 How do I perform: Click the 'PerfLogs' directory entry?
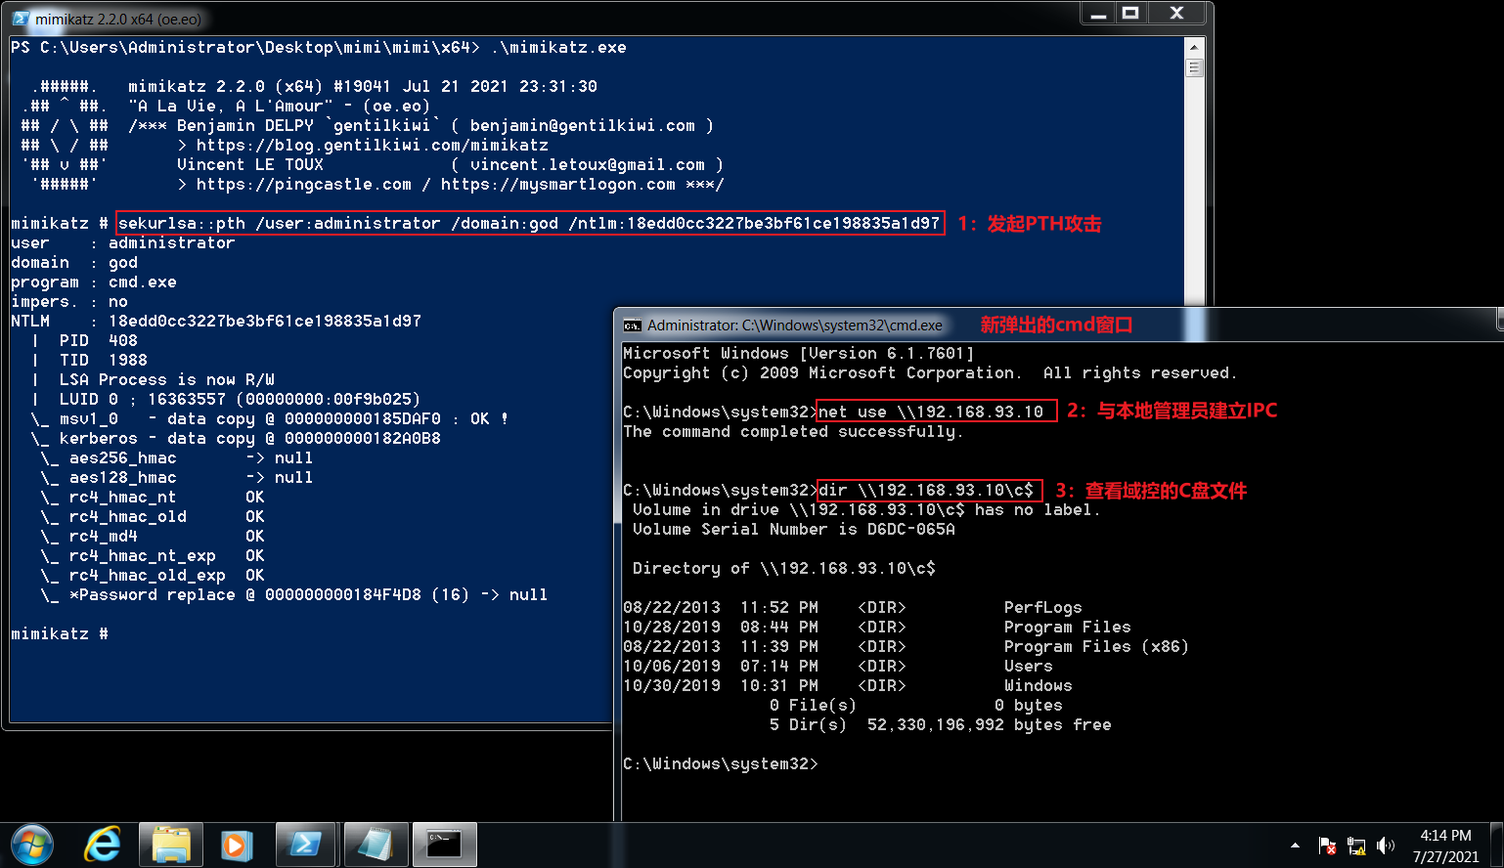(x=1043, y=608)
